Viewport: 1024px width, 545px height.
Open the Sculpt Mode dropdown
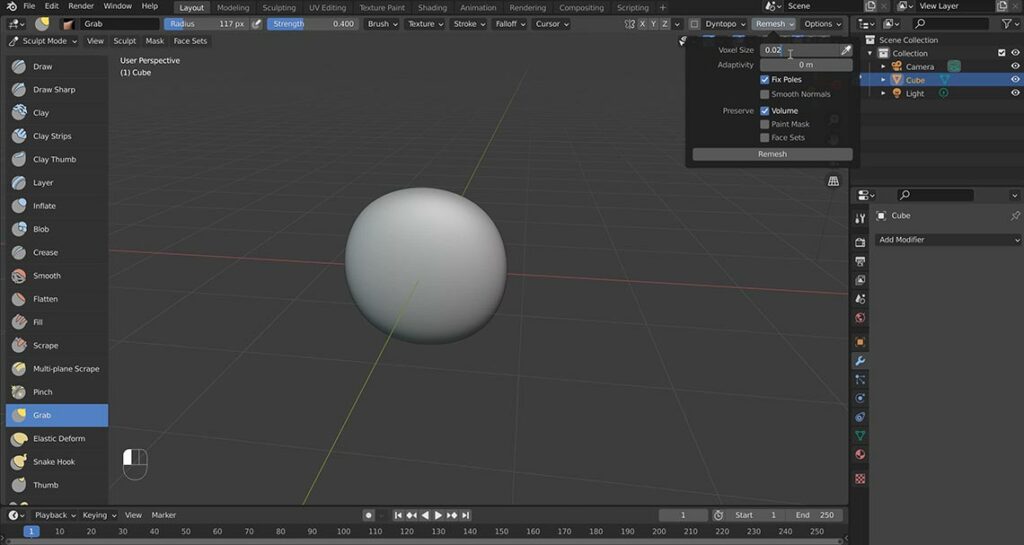[x=43, y=40]
